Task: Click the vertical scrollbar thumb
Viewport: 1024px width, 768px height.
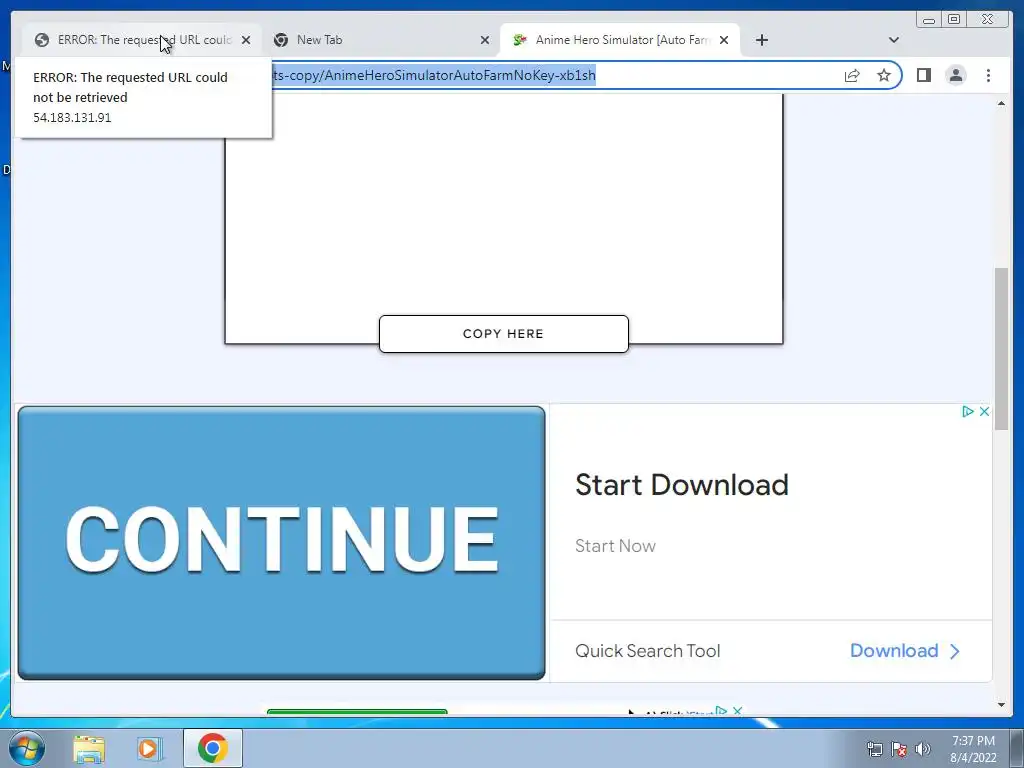Action: [1001, 348]
